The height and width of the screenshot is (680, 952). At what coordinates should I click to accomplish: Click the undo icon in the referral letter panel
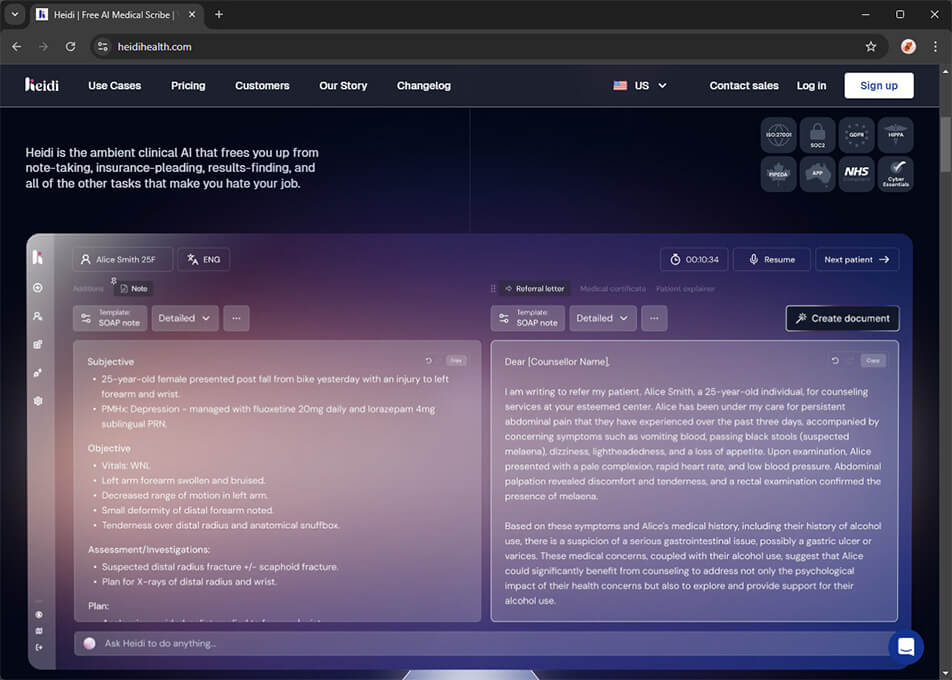click(835, 361)
